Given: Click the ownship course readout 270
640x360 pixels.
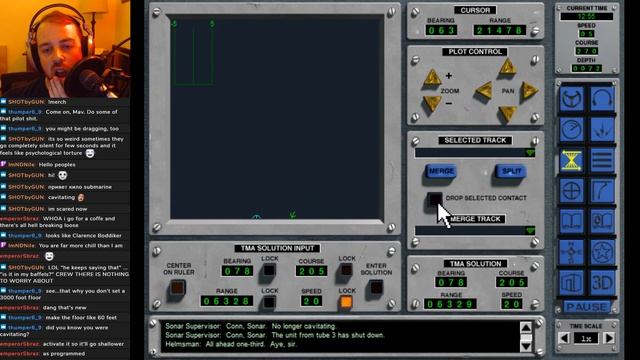Looking at the screenshot, I should coord(587,51).
